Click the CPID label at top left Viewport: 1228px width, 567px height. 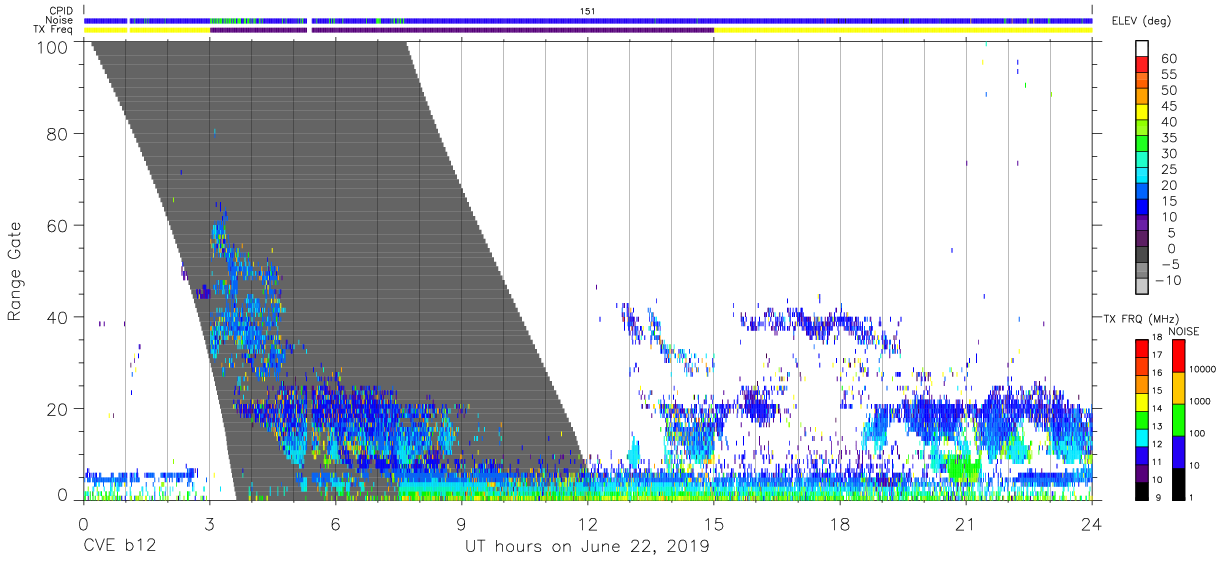point(63,11)
